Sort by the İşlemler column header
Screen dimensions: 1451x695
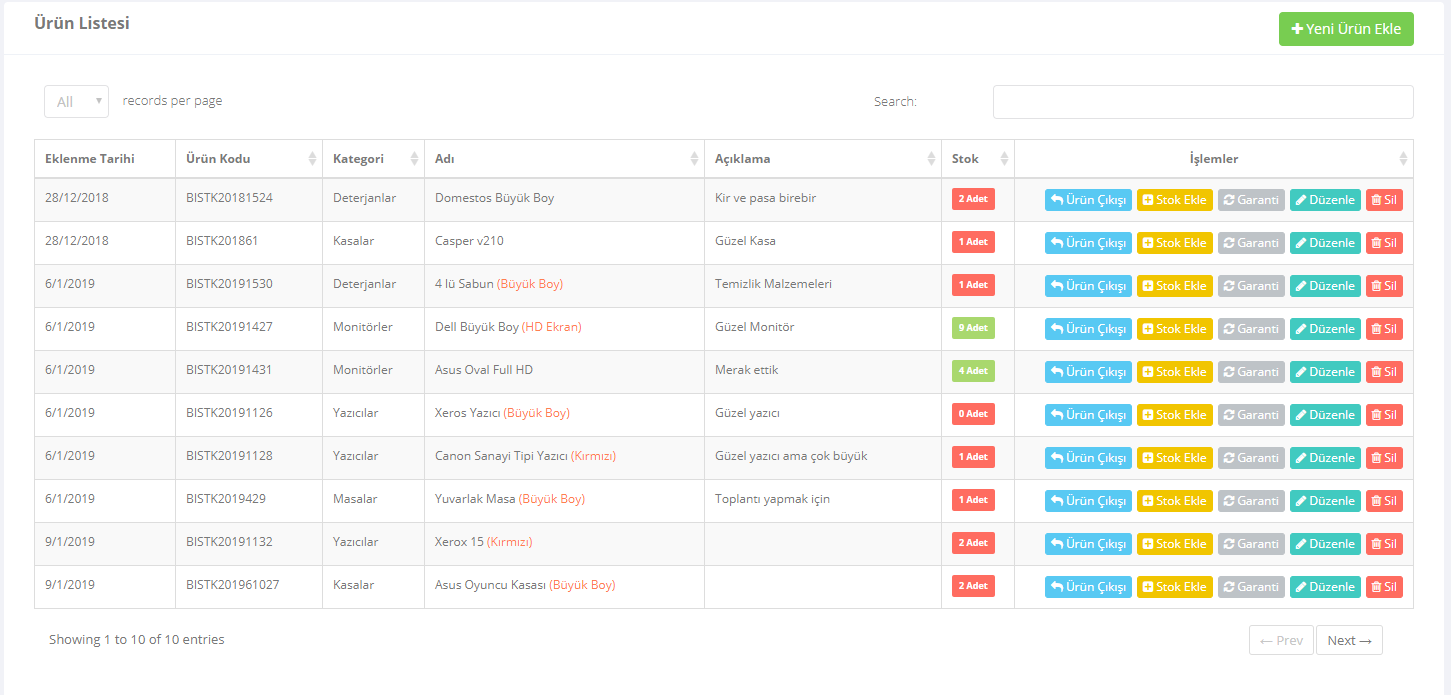pyautogui.click(x=1213, y=159)
